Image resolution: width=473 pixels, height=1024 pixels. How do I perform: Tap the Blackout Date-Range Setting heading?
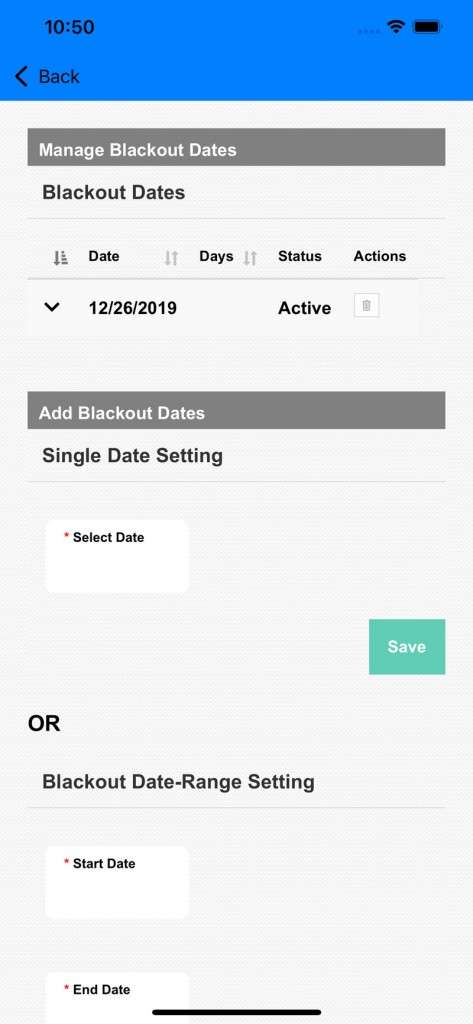(x=178, y=782)
